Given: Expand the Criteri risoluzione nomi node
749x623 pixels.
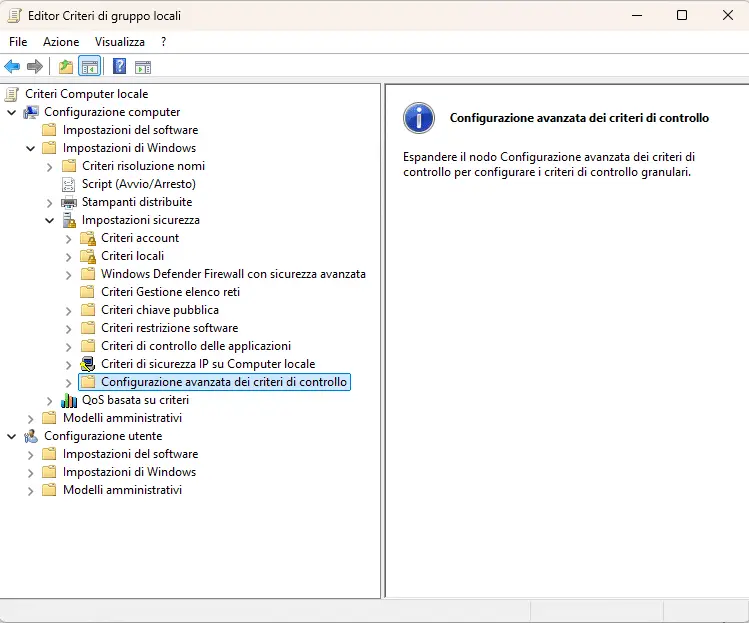Looking at the screenshot, I should point(50,167).
